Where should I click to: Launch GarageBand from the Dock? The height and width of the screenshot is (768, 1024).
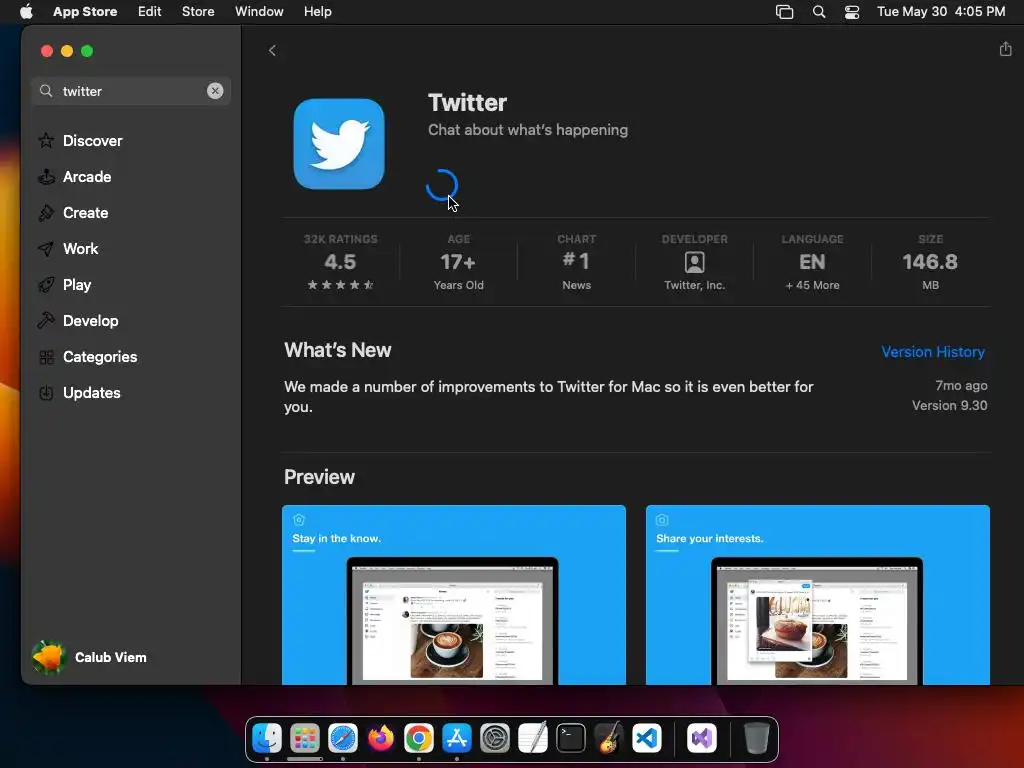tap(609, 739)
